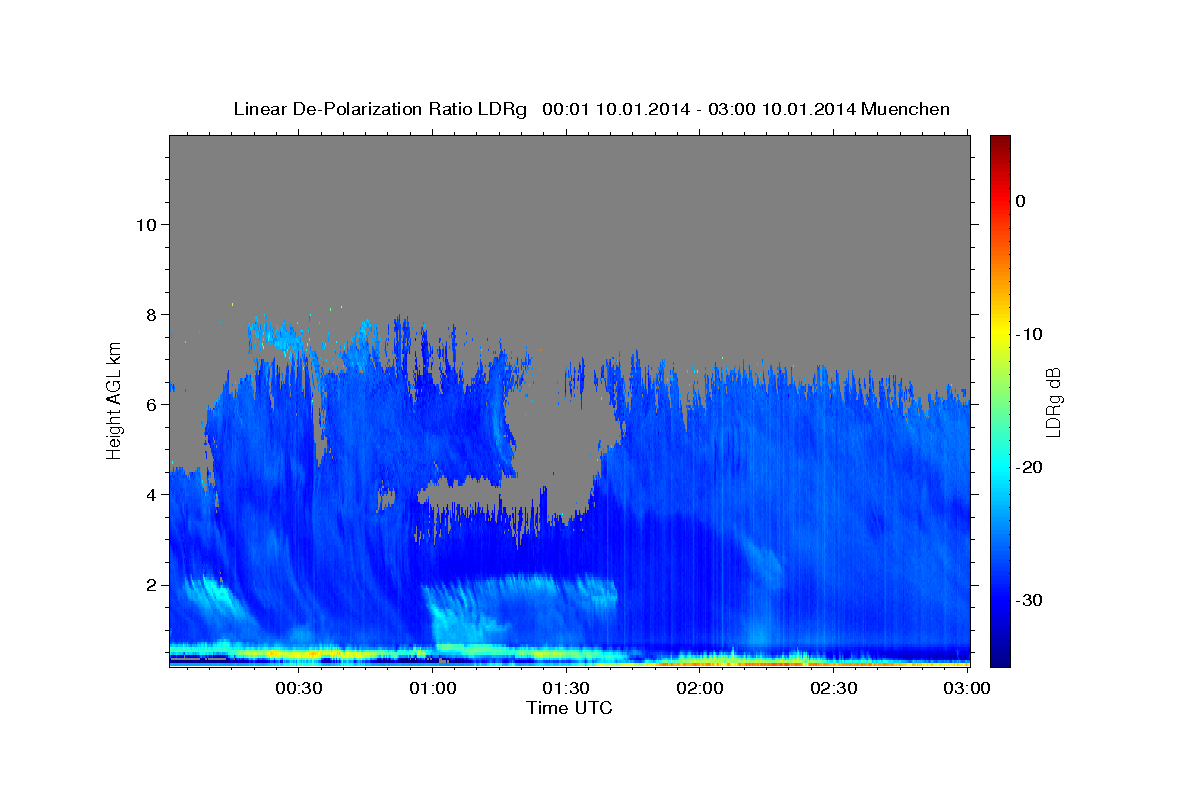The height and width of the screenshot is (800, 1200).
Task: Click the colorbar value -20
Action: [x=1029, y=467]
